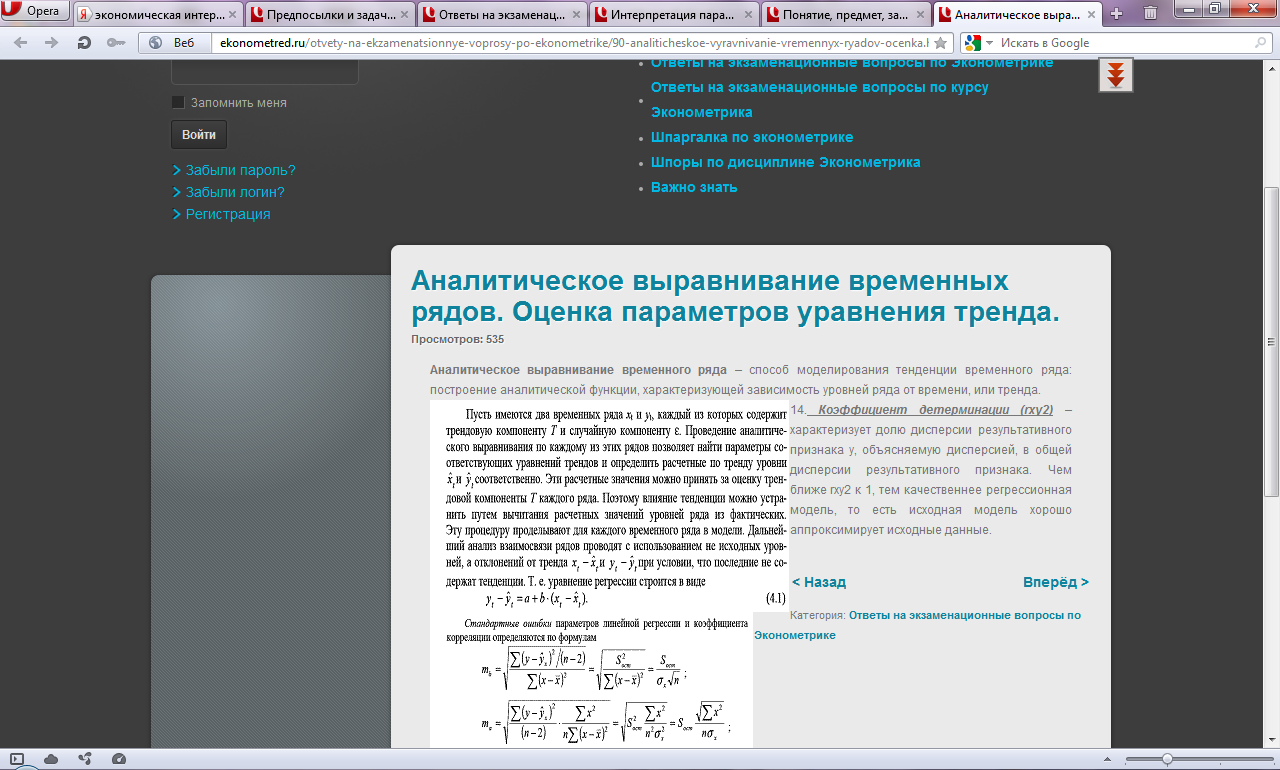The height and width of the screenshot is (770, 1280).
Task: Click the article title "Аналитическое выравнивание временных рядов"
Action: click(x=735, y=296)
